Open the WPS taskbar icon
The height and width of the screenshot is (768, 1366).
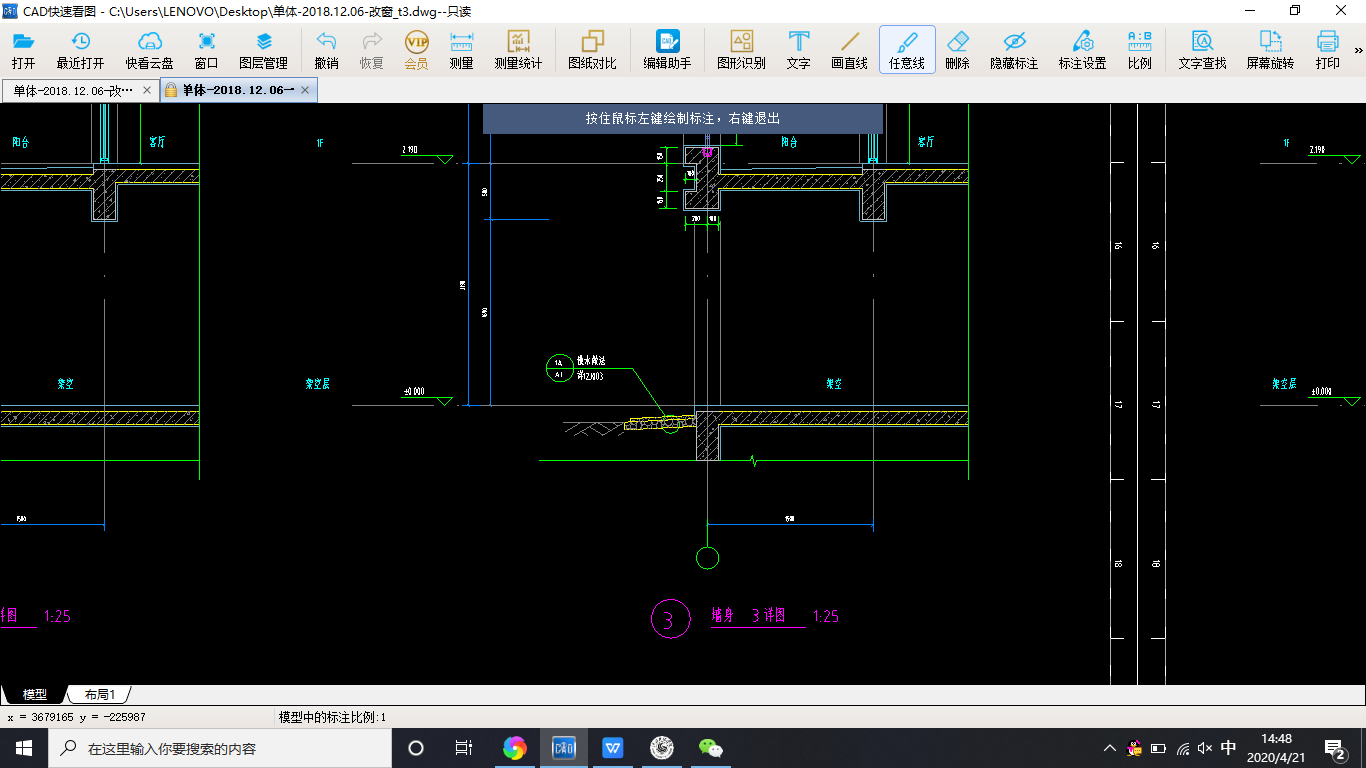point(613,747)
